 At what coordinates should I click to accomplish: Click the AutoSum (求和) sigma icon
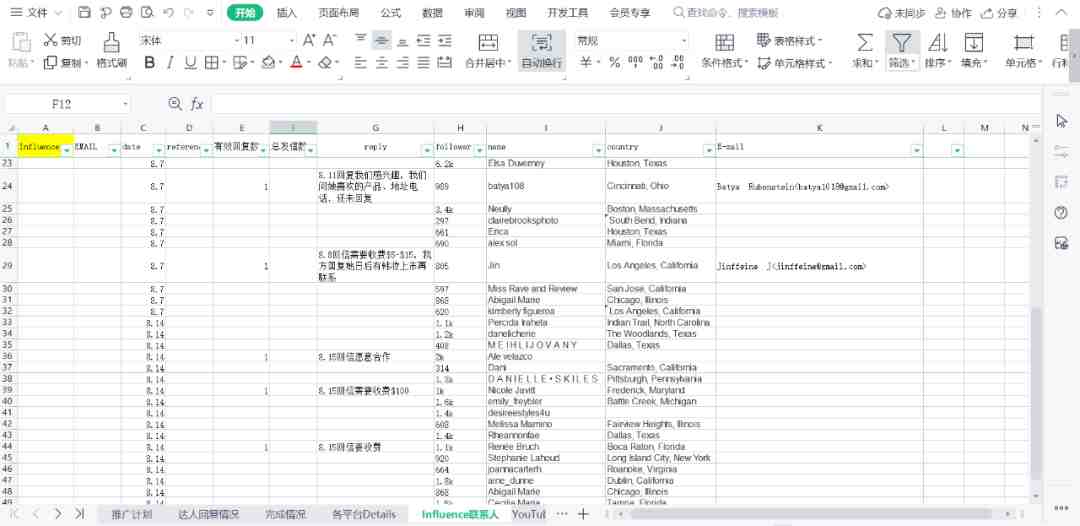pos(863,42)
